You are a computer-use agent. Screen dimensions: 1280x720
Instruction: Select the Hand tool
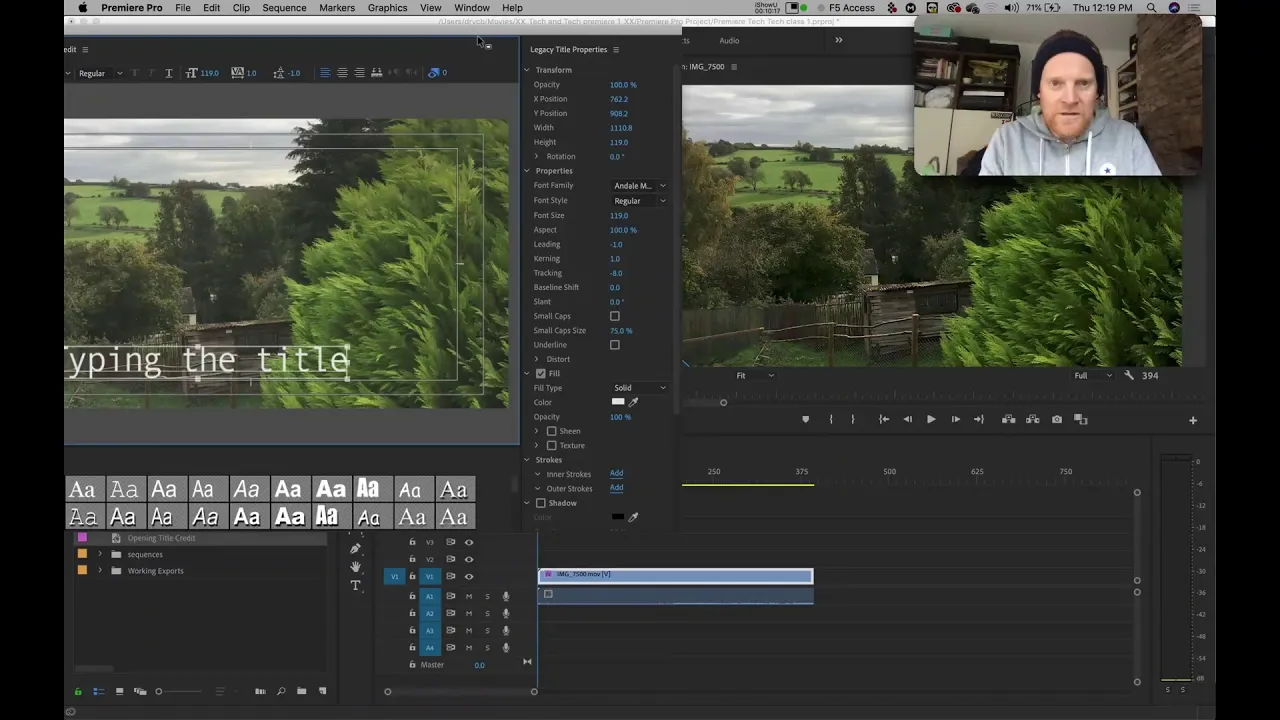tap(355, 567)
